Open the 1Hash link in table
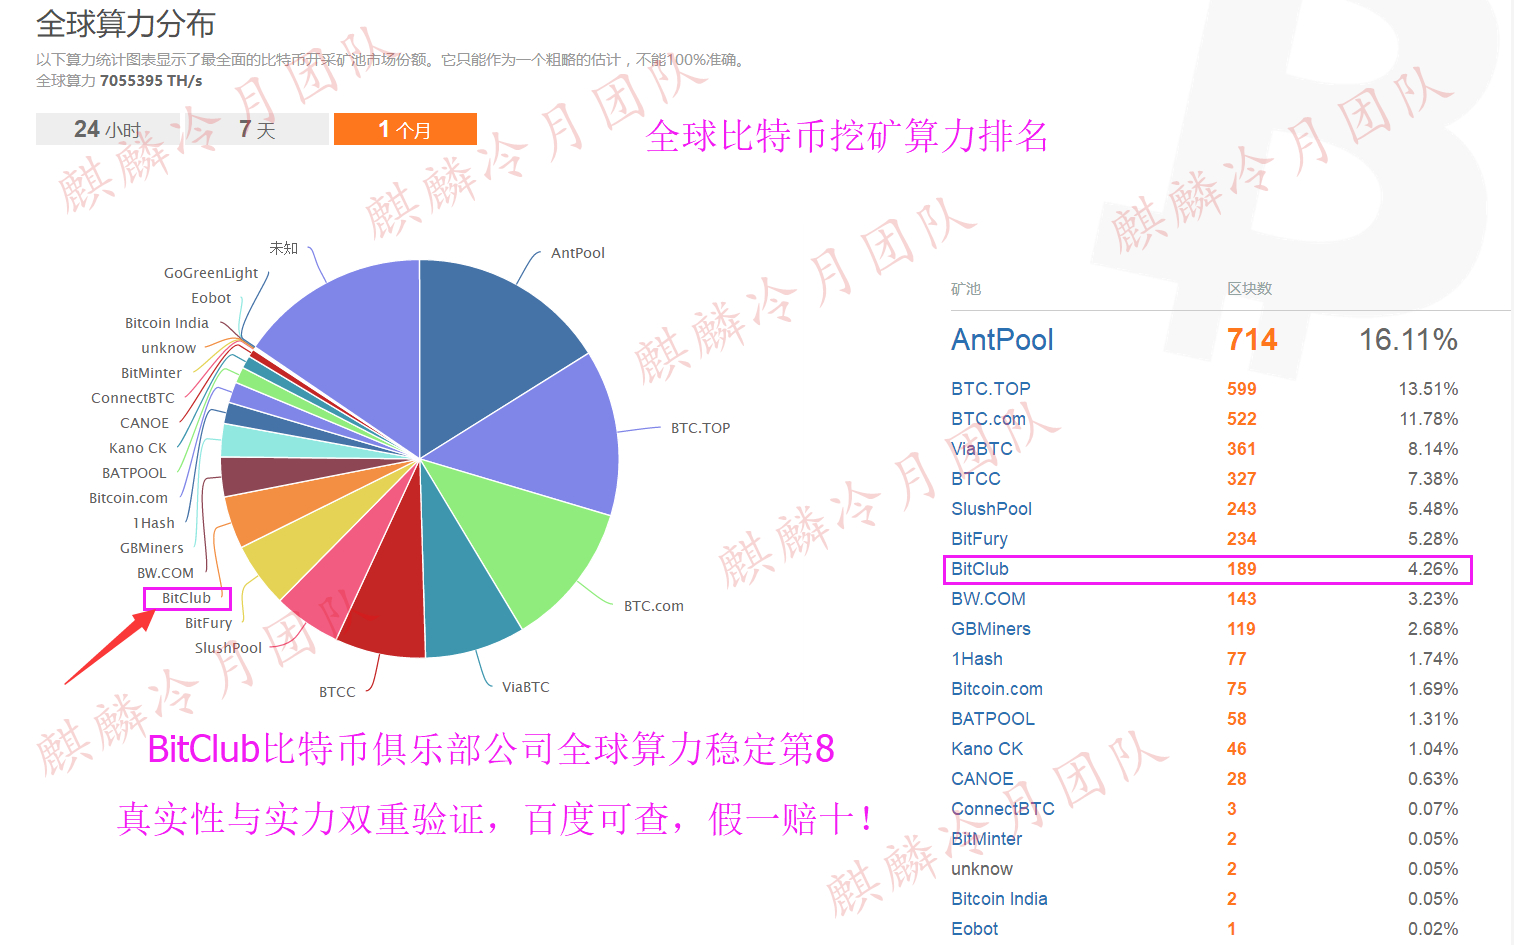The width and height of the screenshot is (1514, 945). (976, 659)
